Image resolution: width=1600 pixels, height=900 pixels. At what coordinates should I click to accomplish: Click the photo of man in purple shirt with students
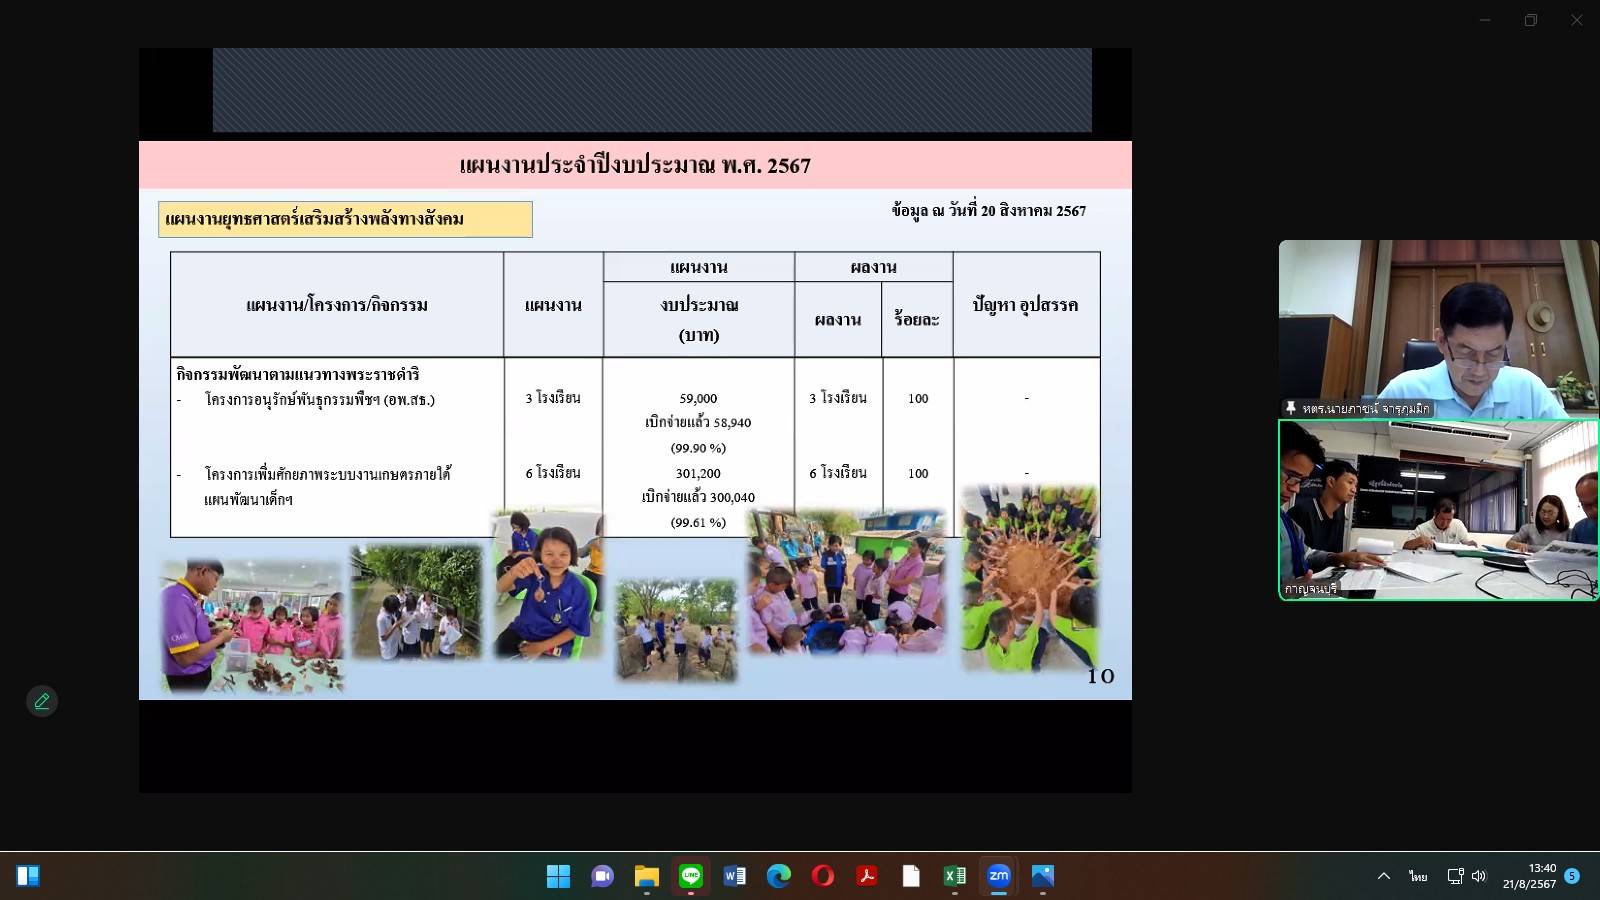252,625
